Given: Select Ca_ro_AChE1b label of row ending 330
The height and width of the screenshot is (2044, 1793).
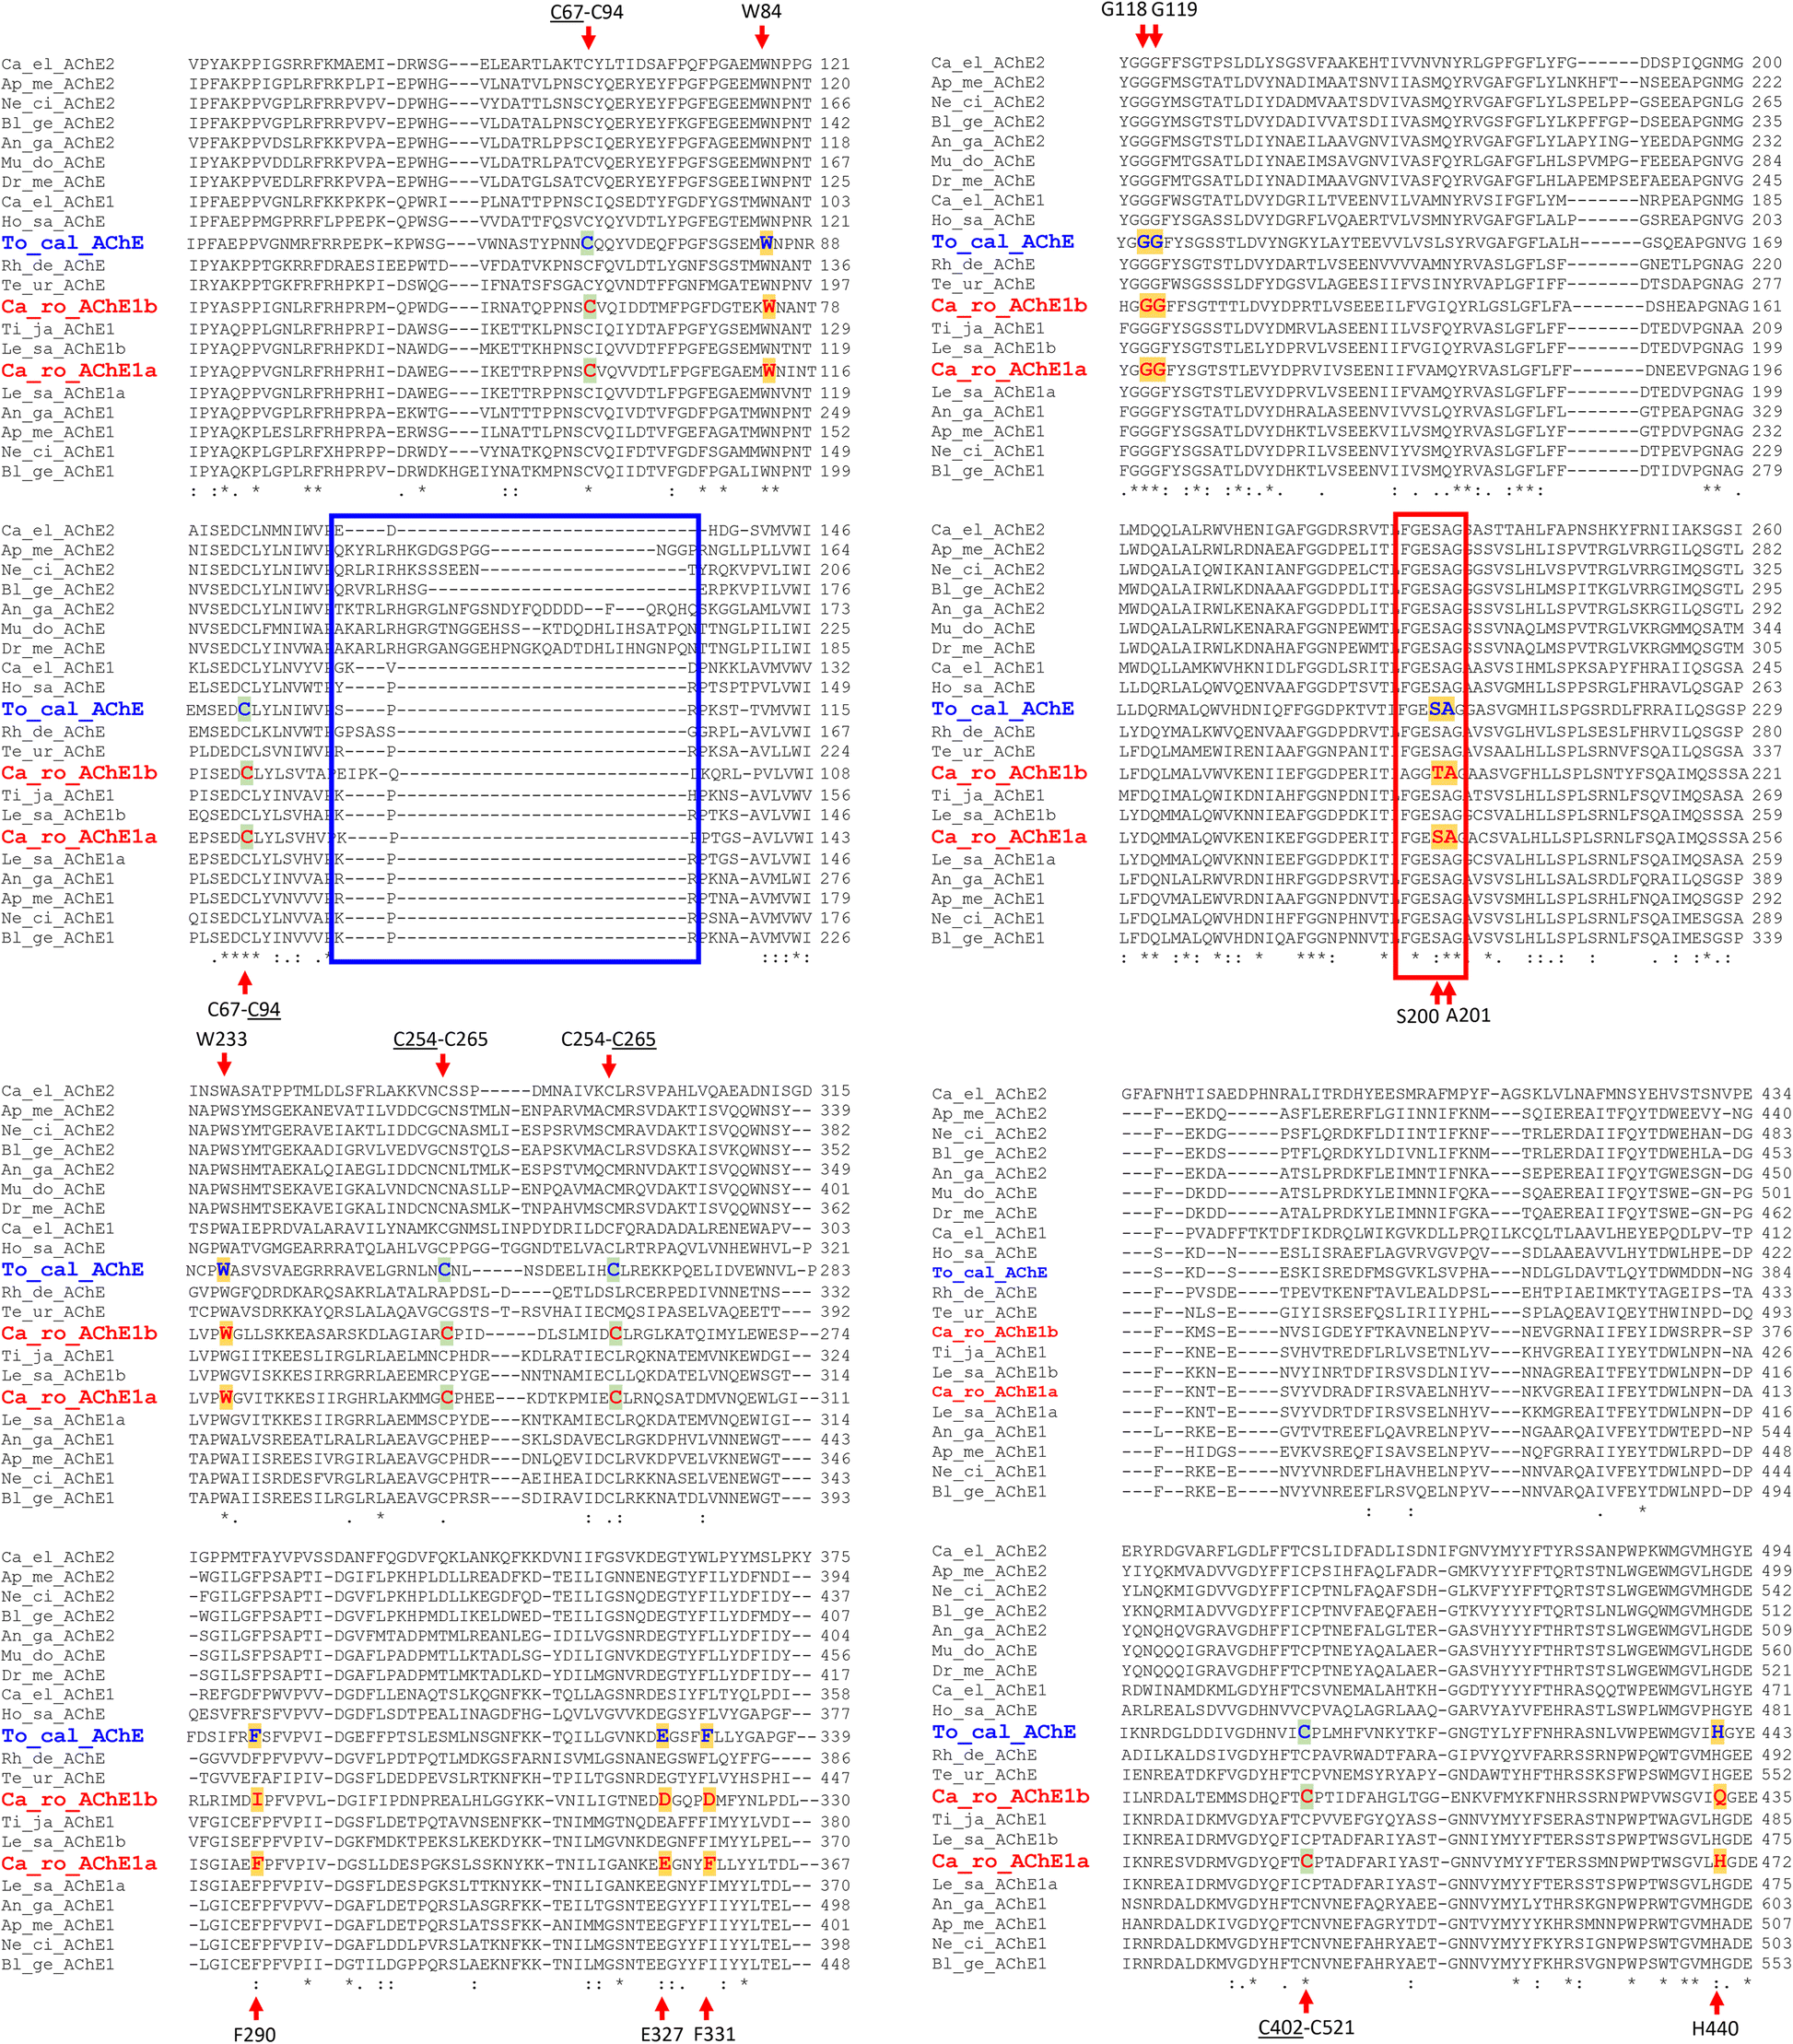Looking at the screenshot, I should 79,1799.
